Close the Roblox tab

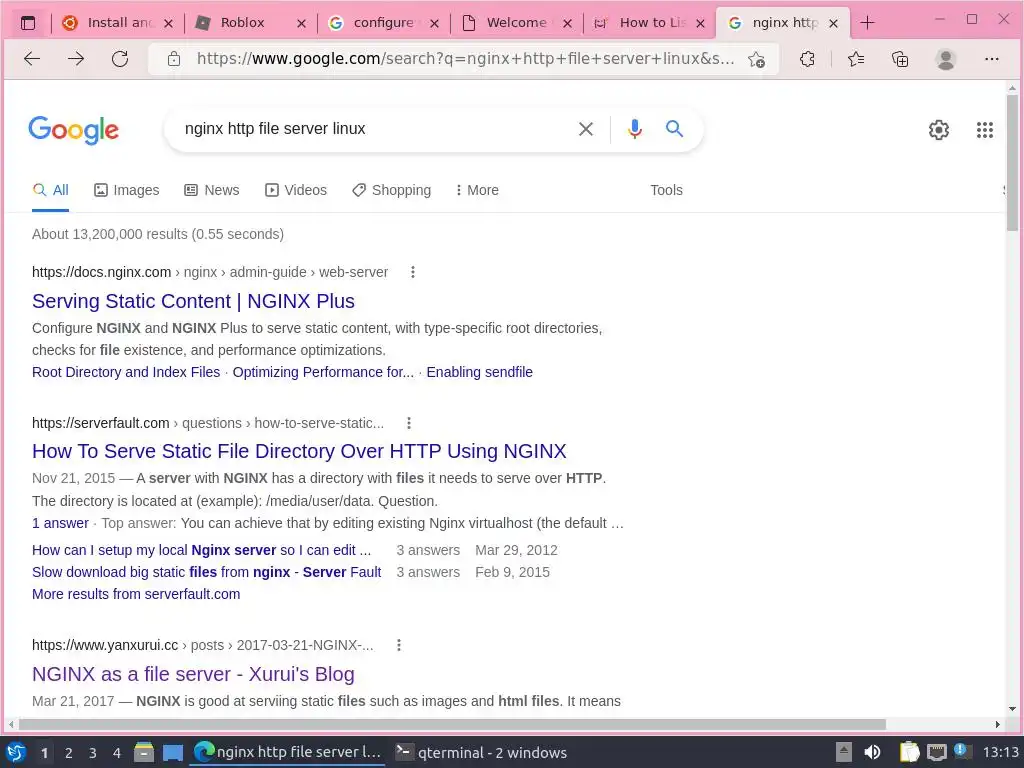click(x=301, y=24)
